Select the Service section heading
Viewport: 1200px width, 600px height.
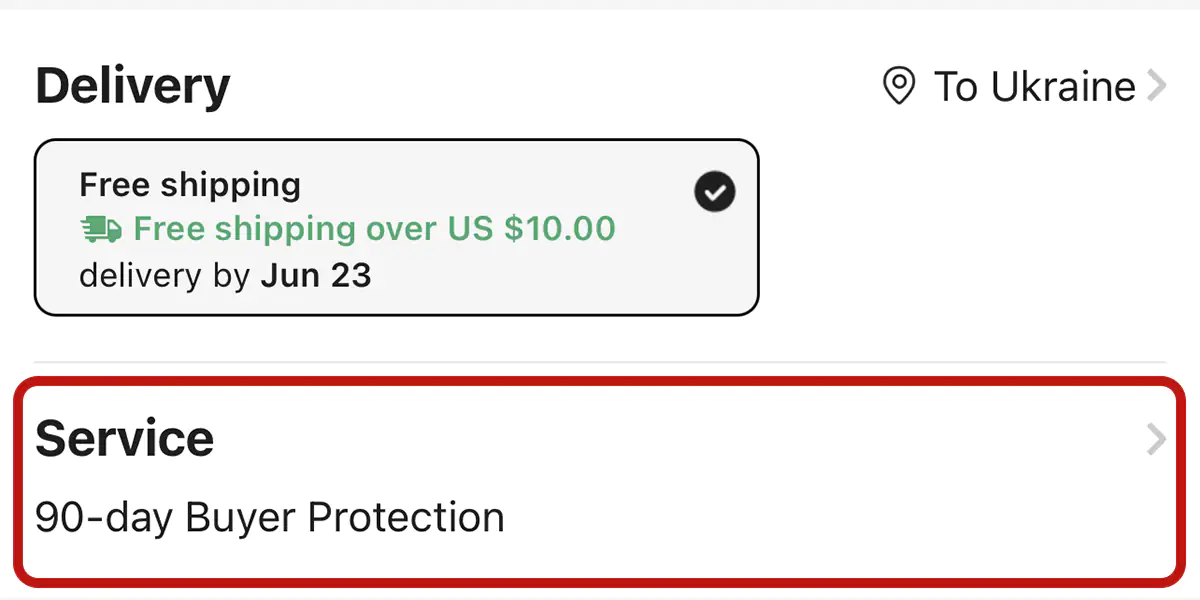coord(124,437)
